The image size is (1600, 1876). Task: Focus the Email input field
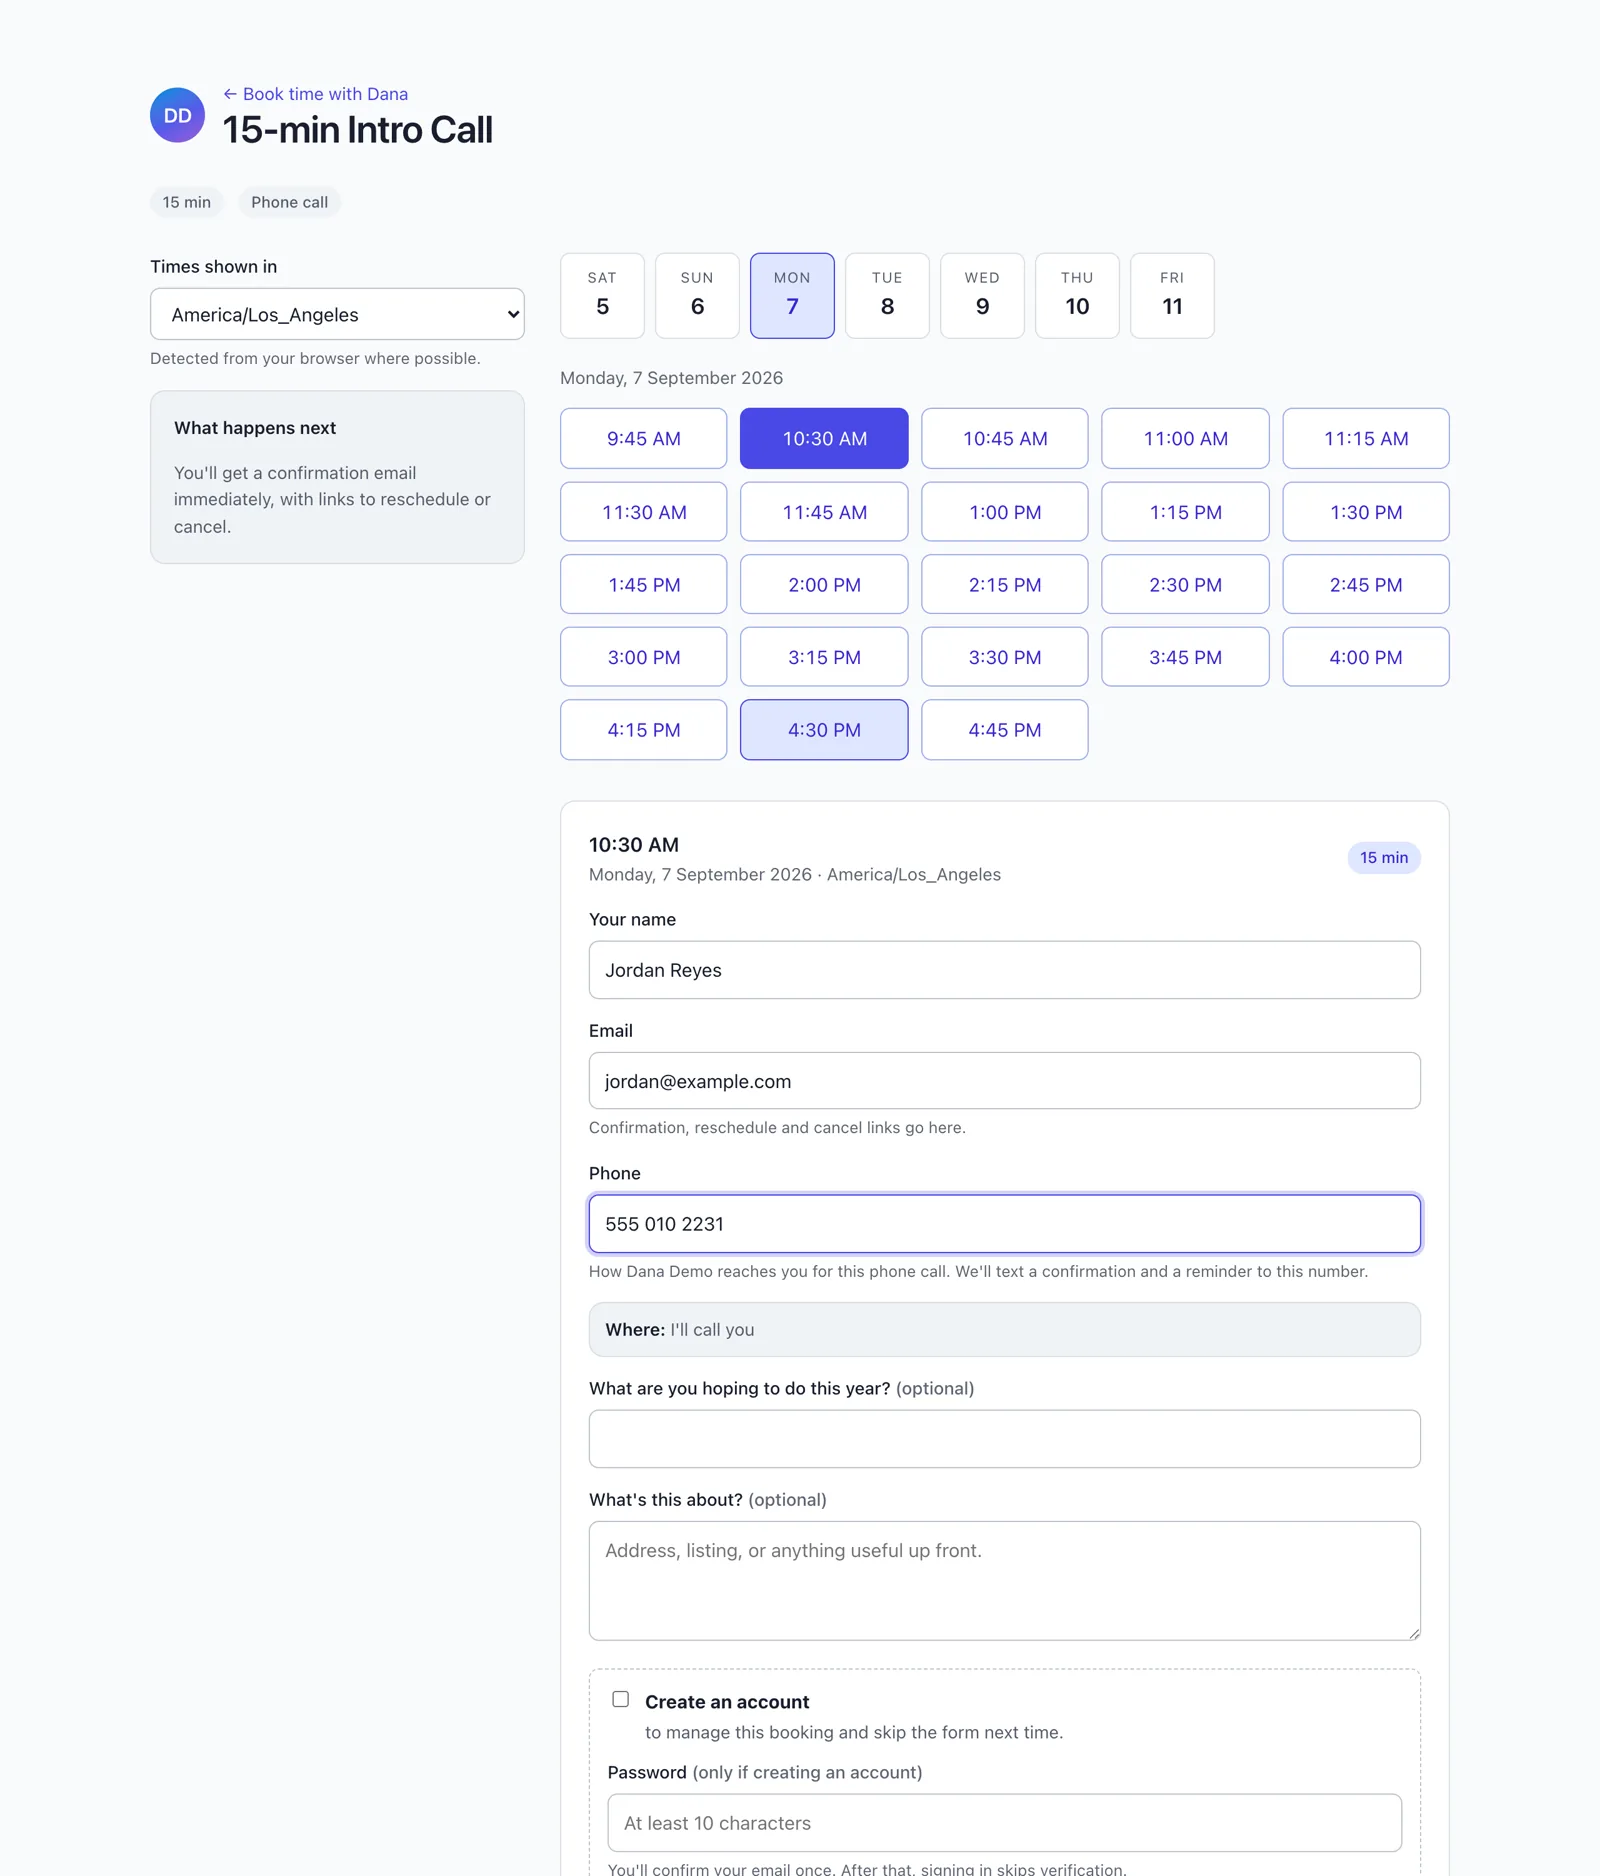(1005, 1081)
